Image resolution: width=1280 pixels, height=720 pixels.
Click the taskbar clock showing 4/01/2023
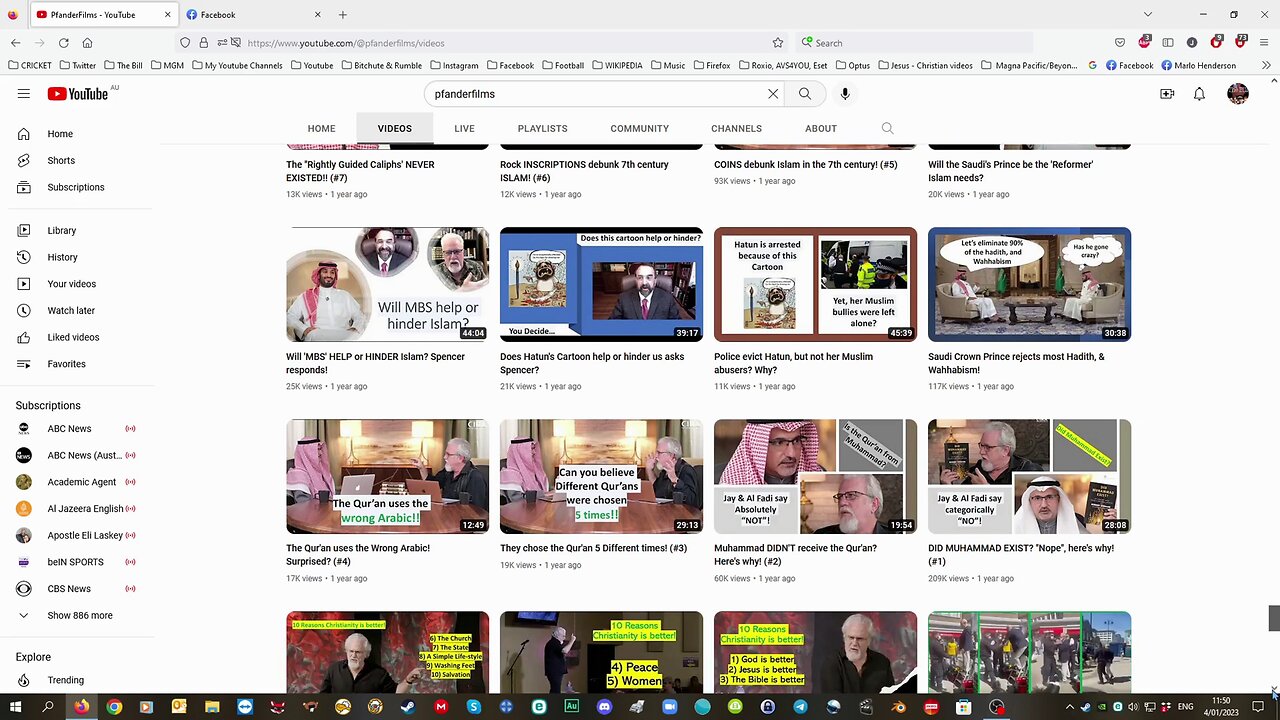pyautogui.click(x=1221, y=707)
